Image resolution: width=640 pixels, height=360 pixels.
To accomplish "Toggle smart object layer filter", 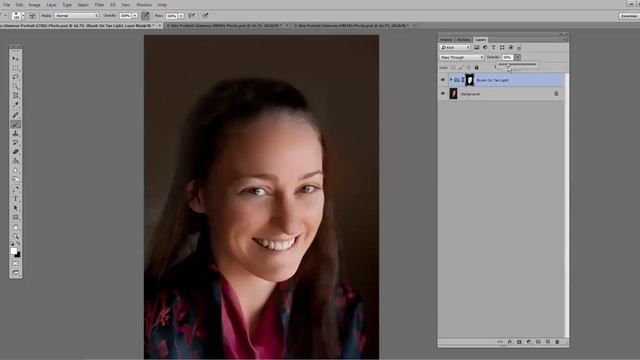I will click(511, 48).
